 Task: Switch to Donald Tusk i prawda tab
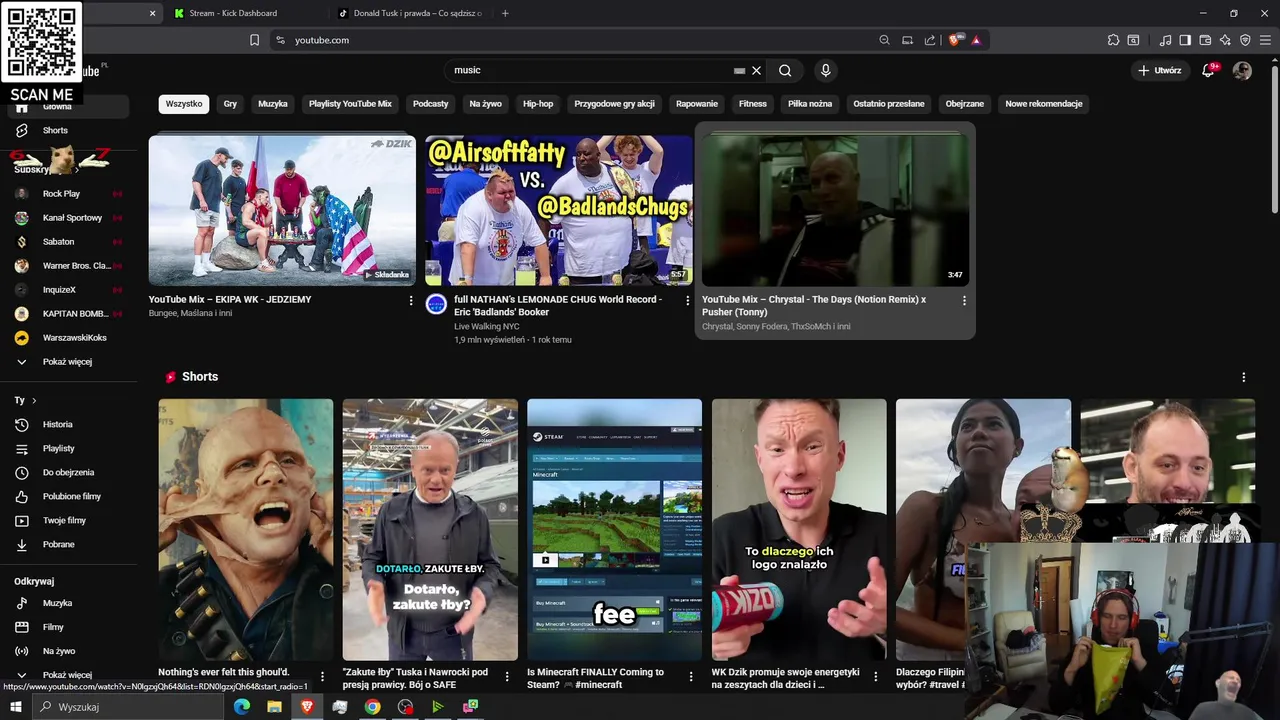coord(410,13)
